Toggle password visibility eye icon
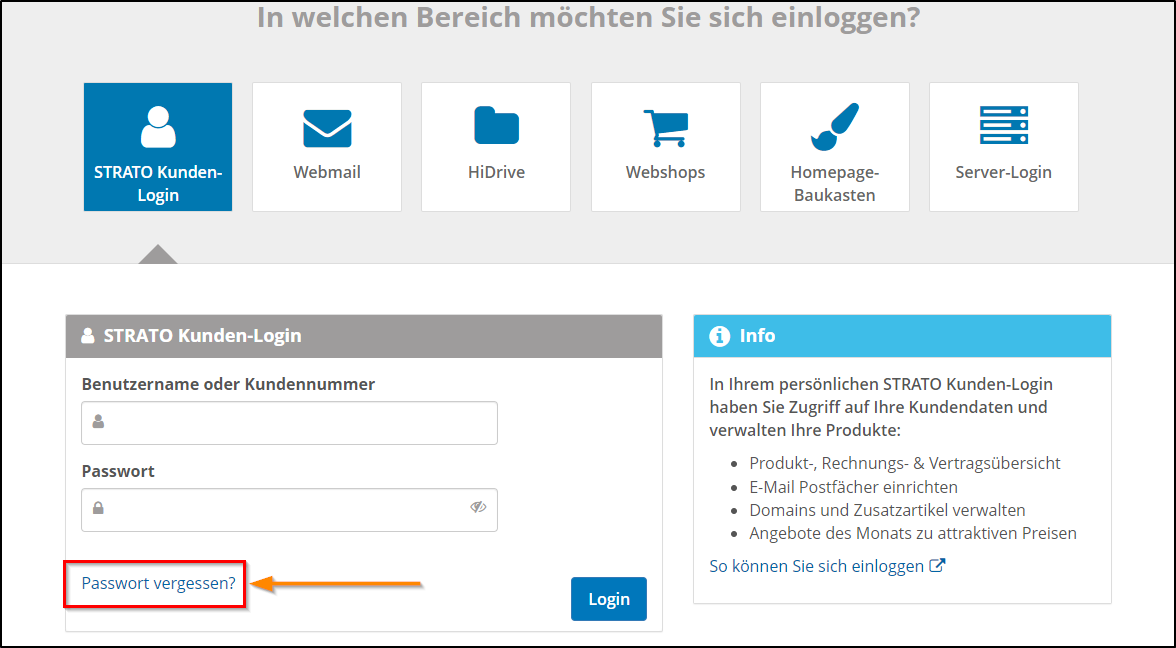 coord(478,508)
